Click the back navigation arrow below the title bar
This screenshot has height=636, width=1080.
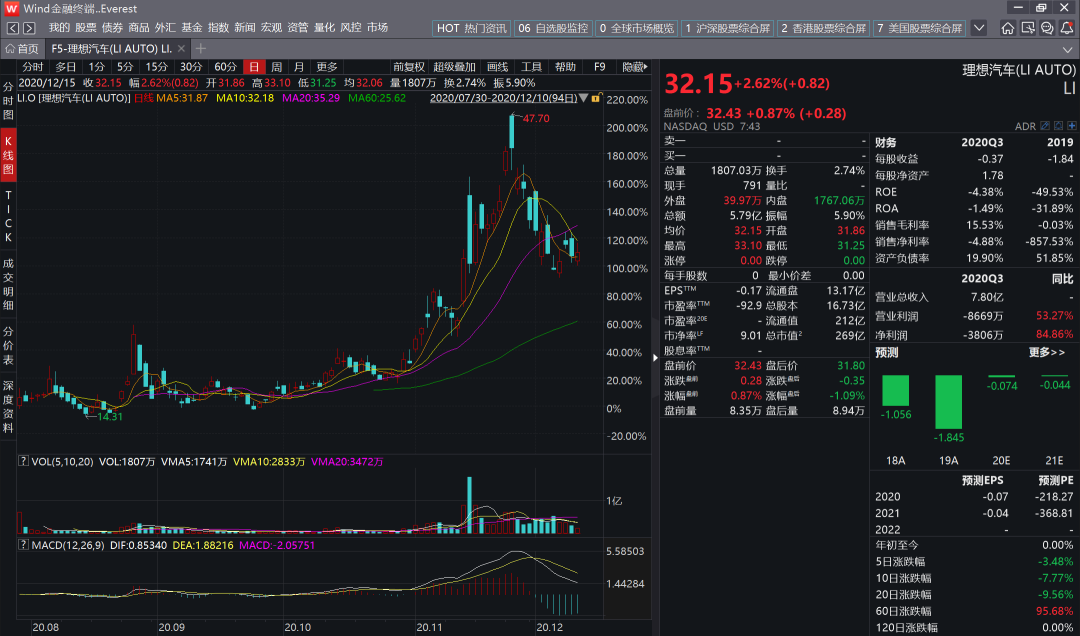click(12, 28)
